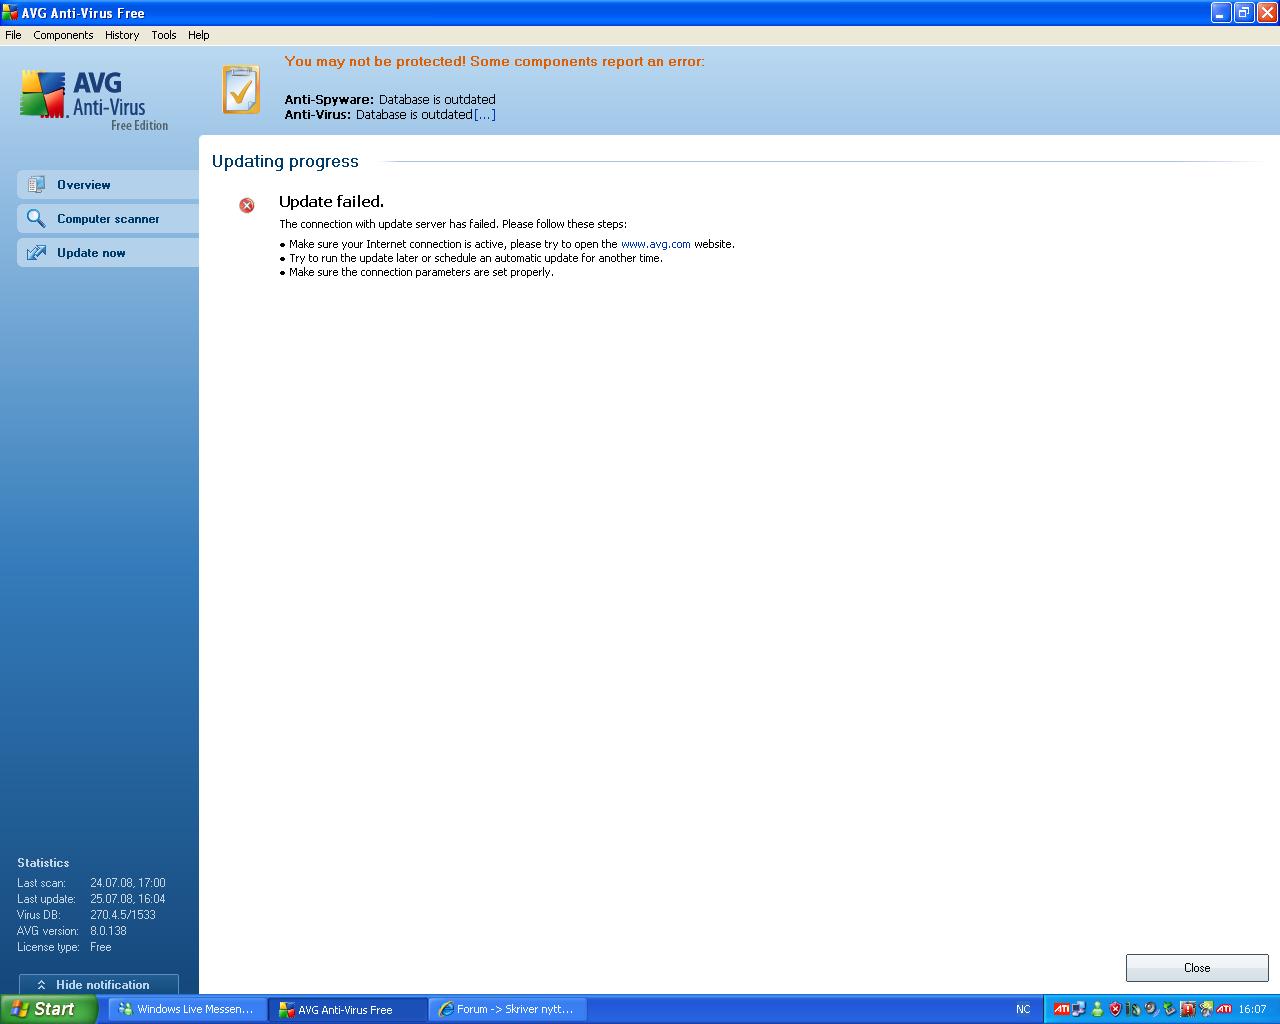
Task: Click the Update failed heading
Action: (331, 202)
